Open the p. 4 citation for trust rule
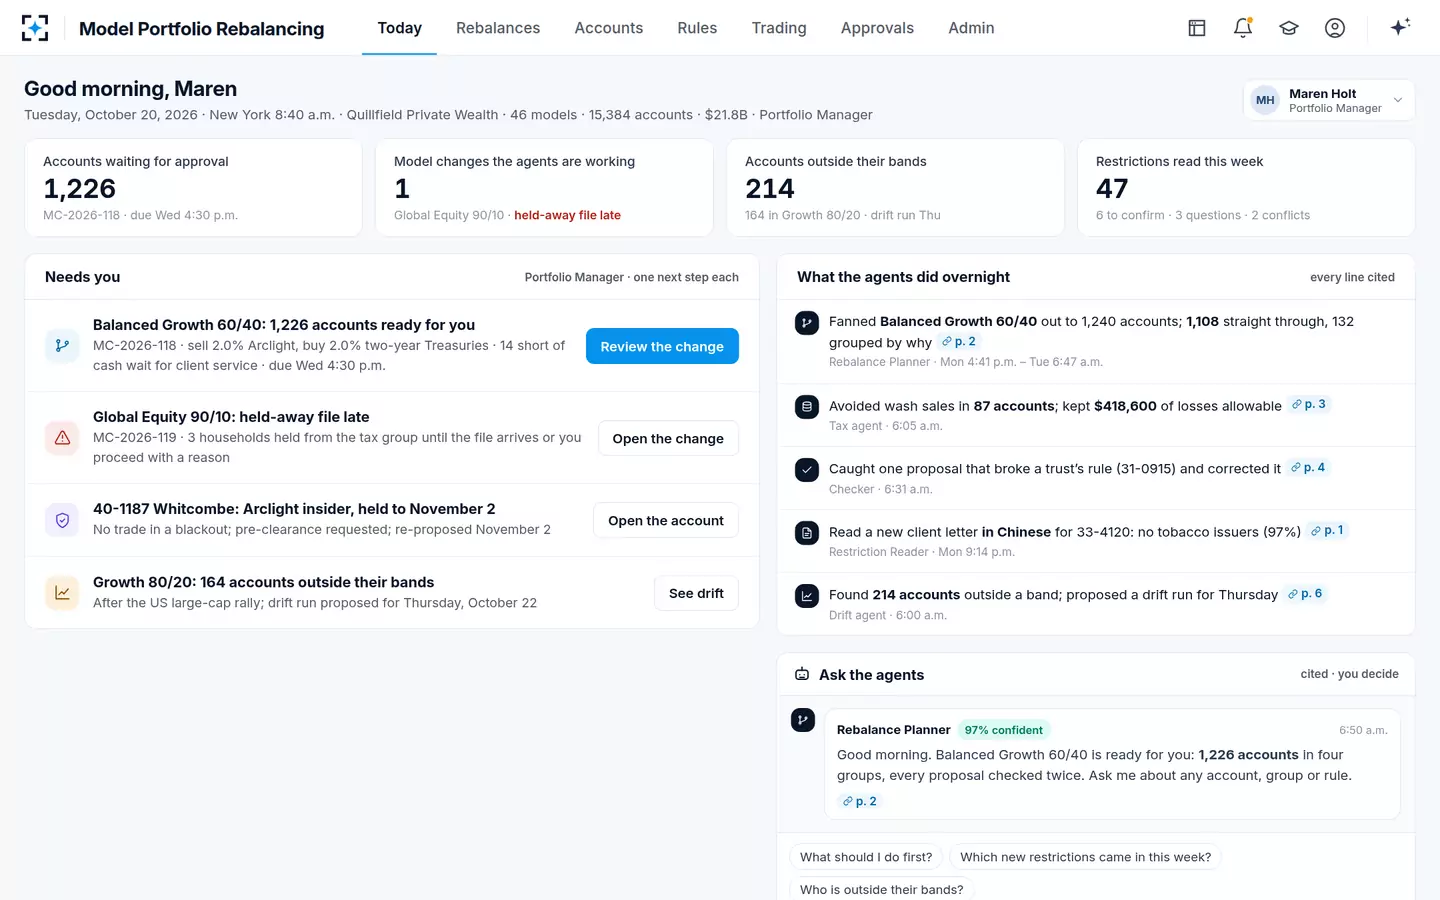This screenshot has height=900, width=1440. pyautogui.click(x=1308, y=467)
